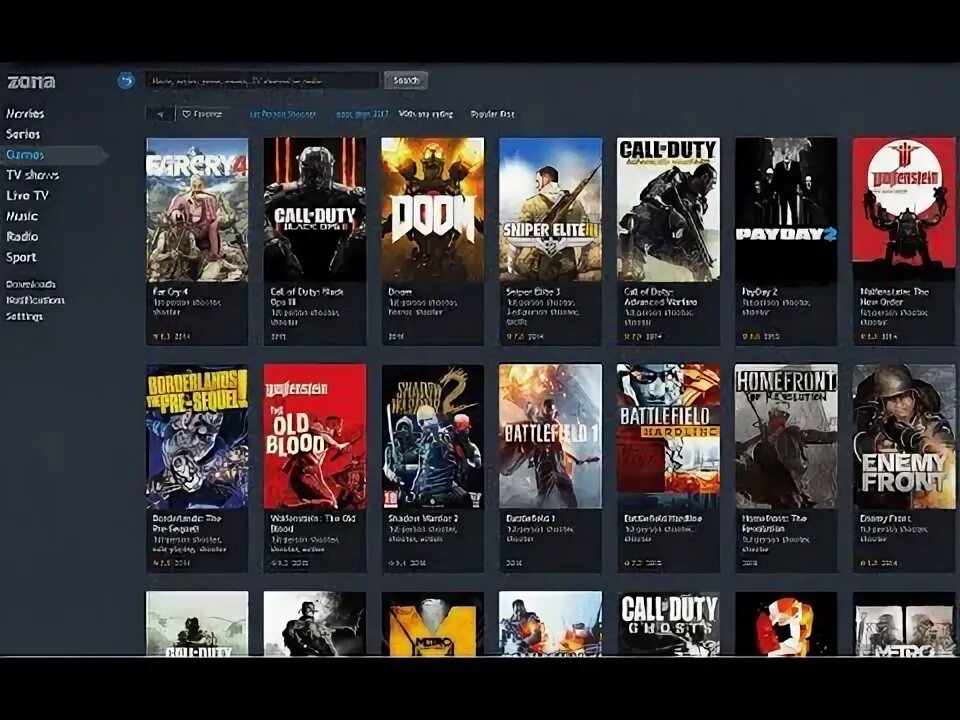The image size is (960, 720).
Task: Open the Sniper Elite III cover
Action: click(550, 209)
